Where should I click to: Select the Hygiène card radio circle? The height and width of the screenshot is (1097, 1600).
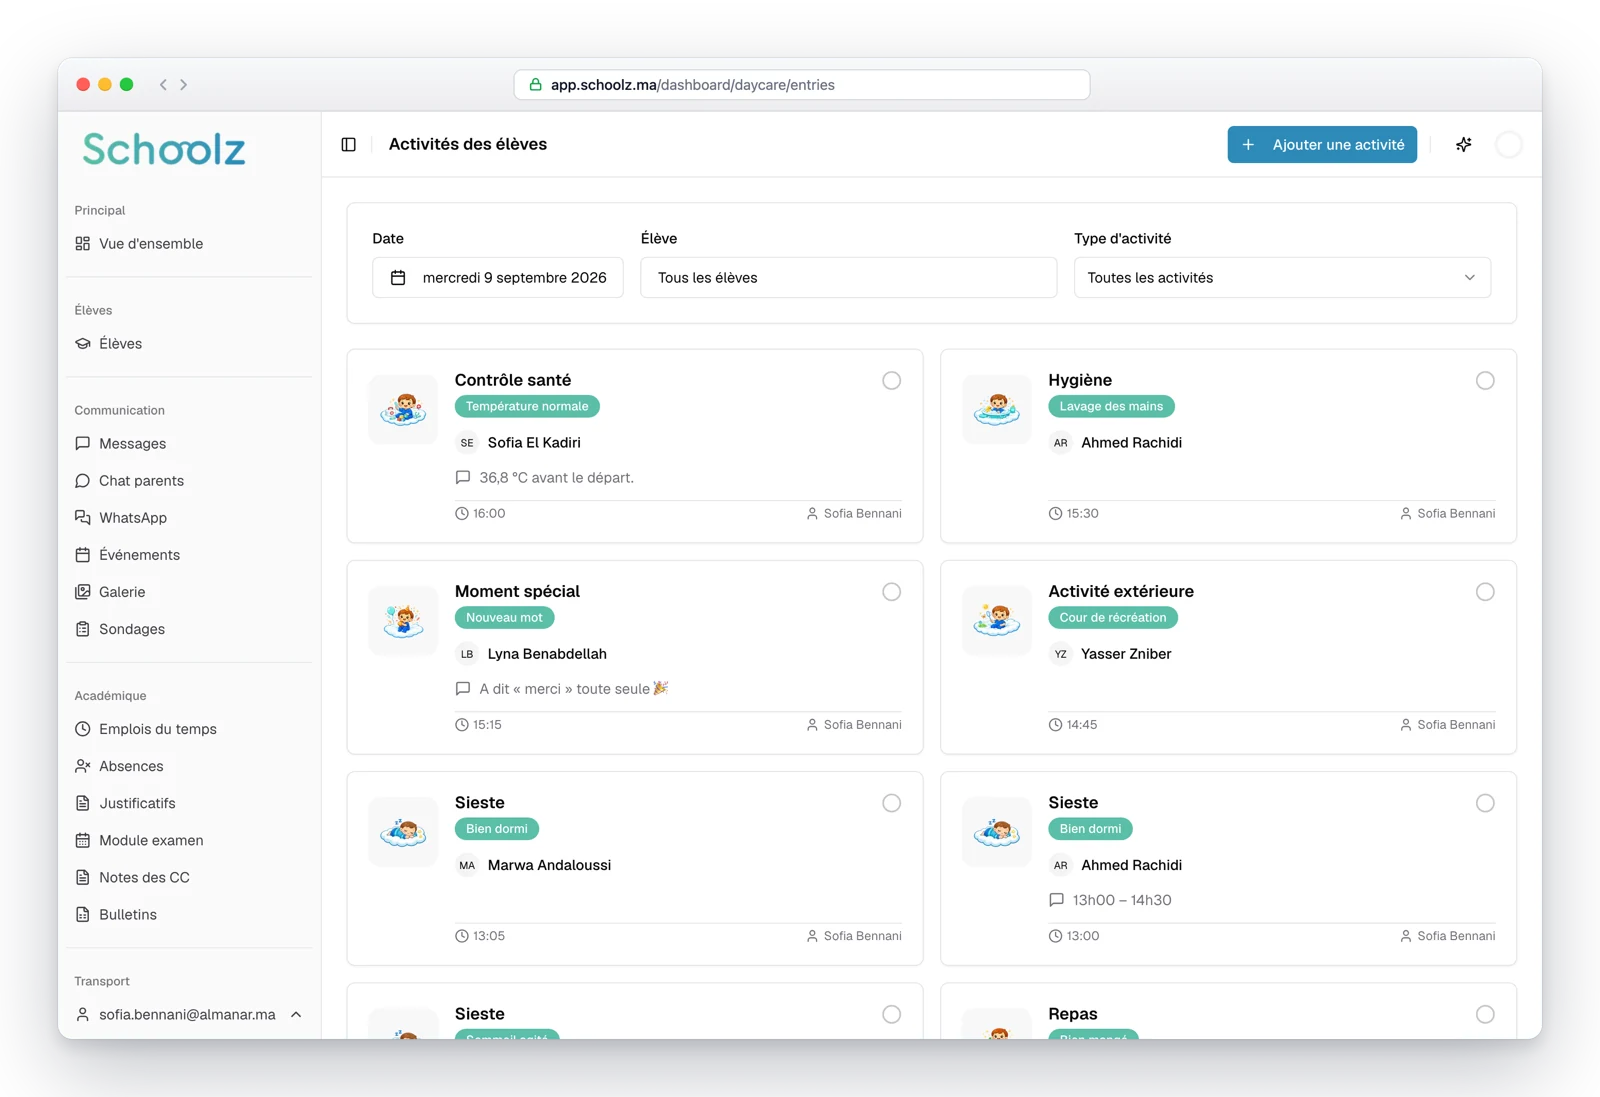tap(1485, 381)
